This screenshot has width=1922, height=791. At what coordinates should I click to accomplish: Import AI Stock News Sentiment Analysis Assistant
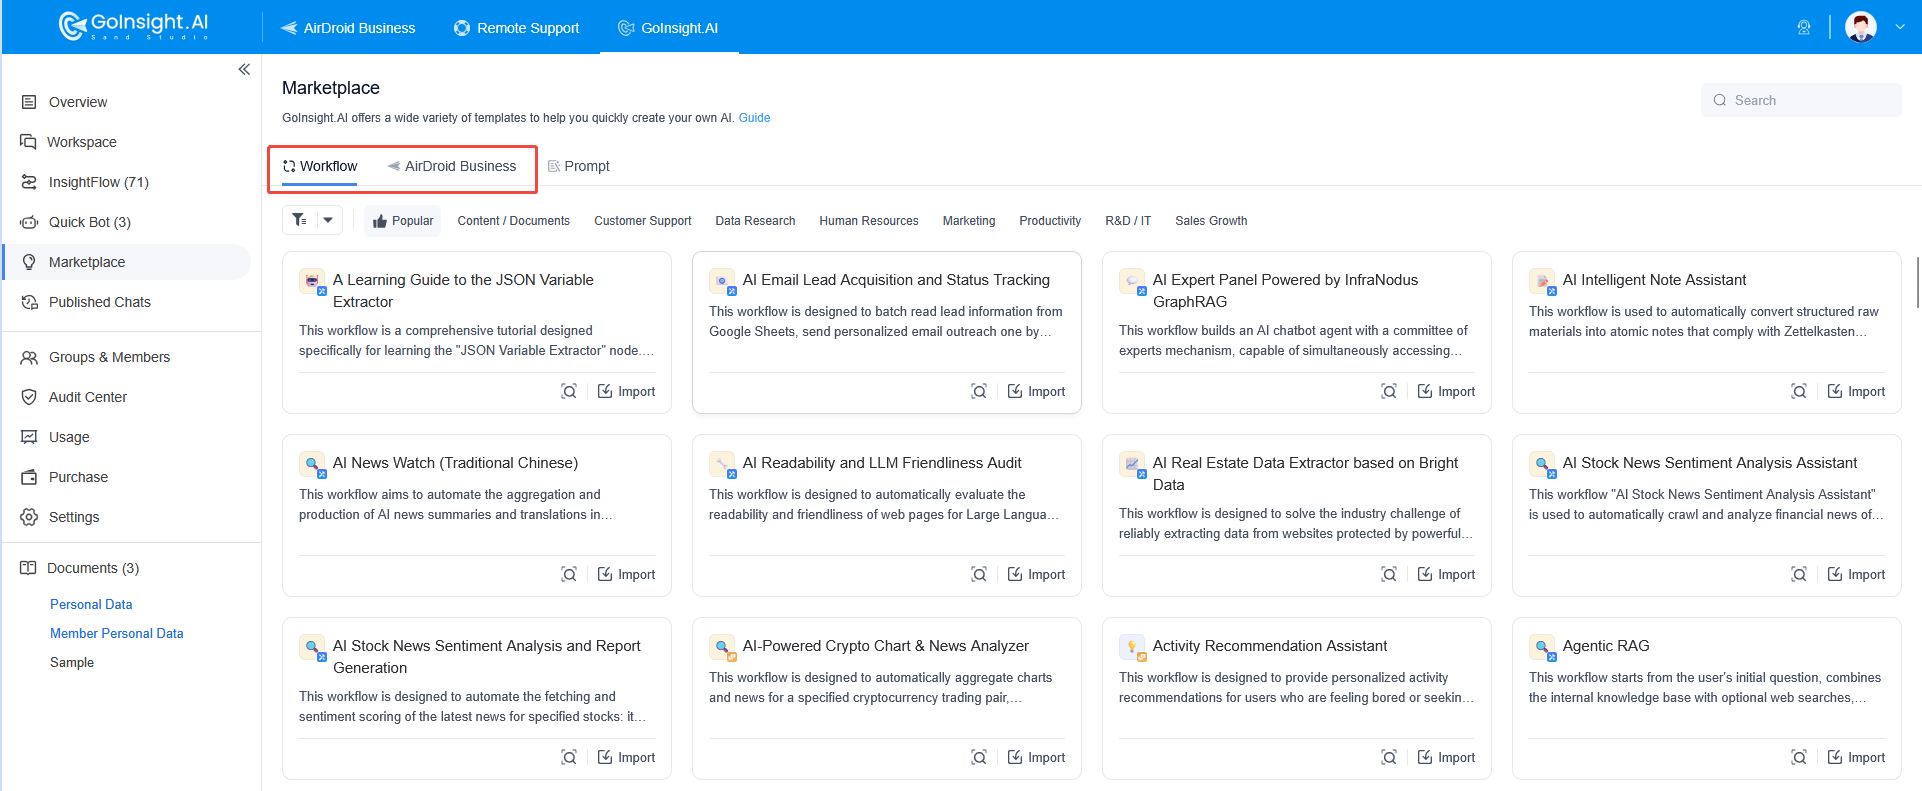pos(1856,574)
